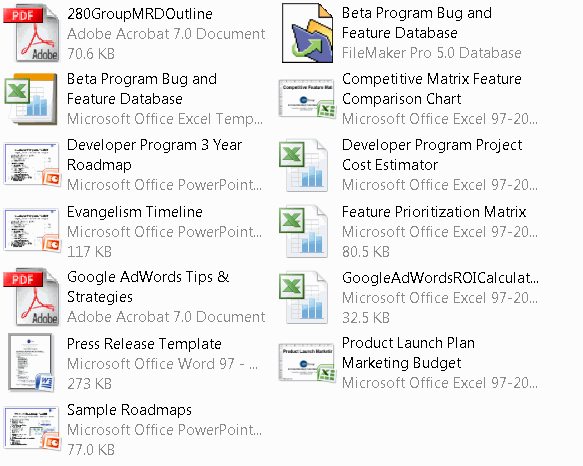
Task: Select the Google AdWords Tips & Strategies name
Action: 148,287
